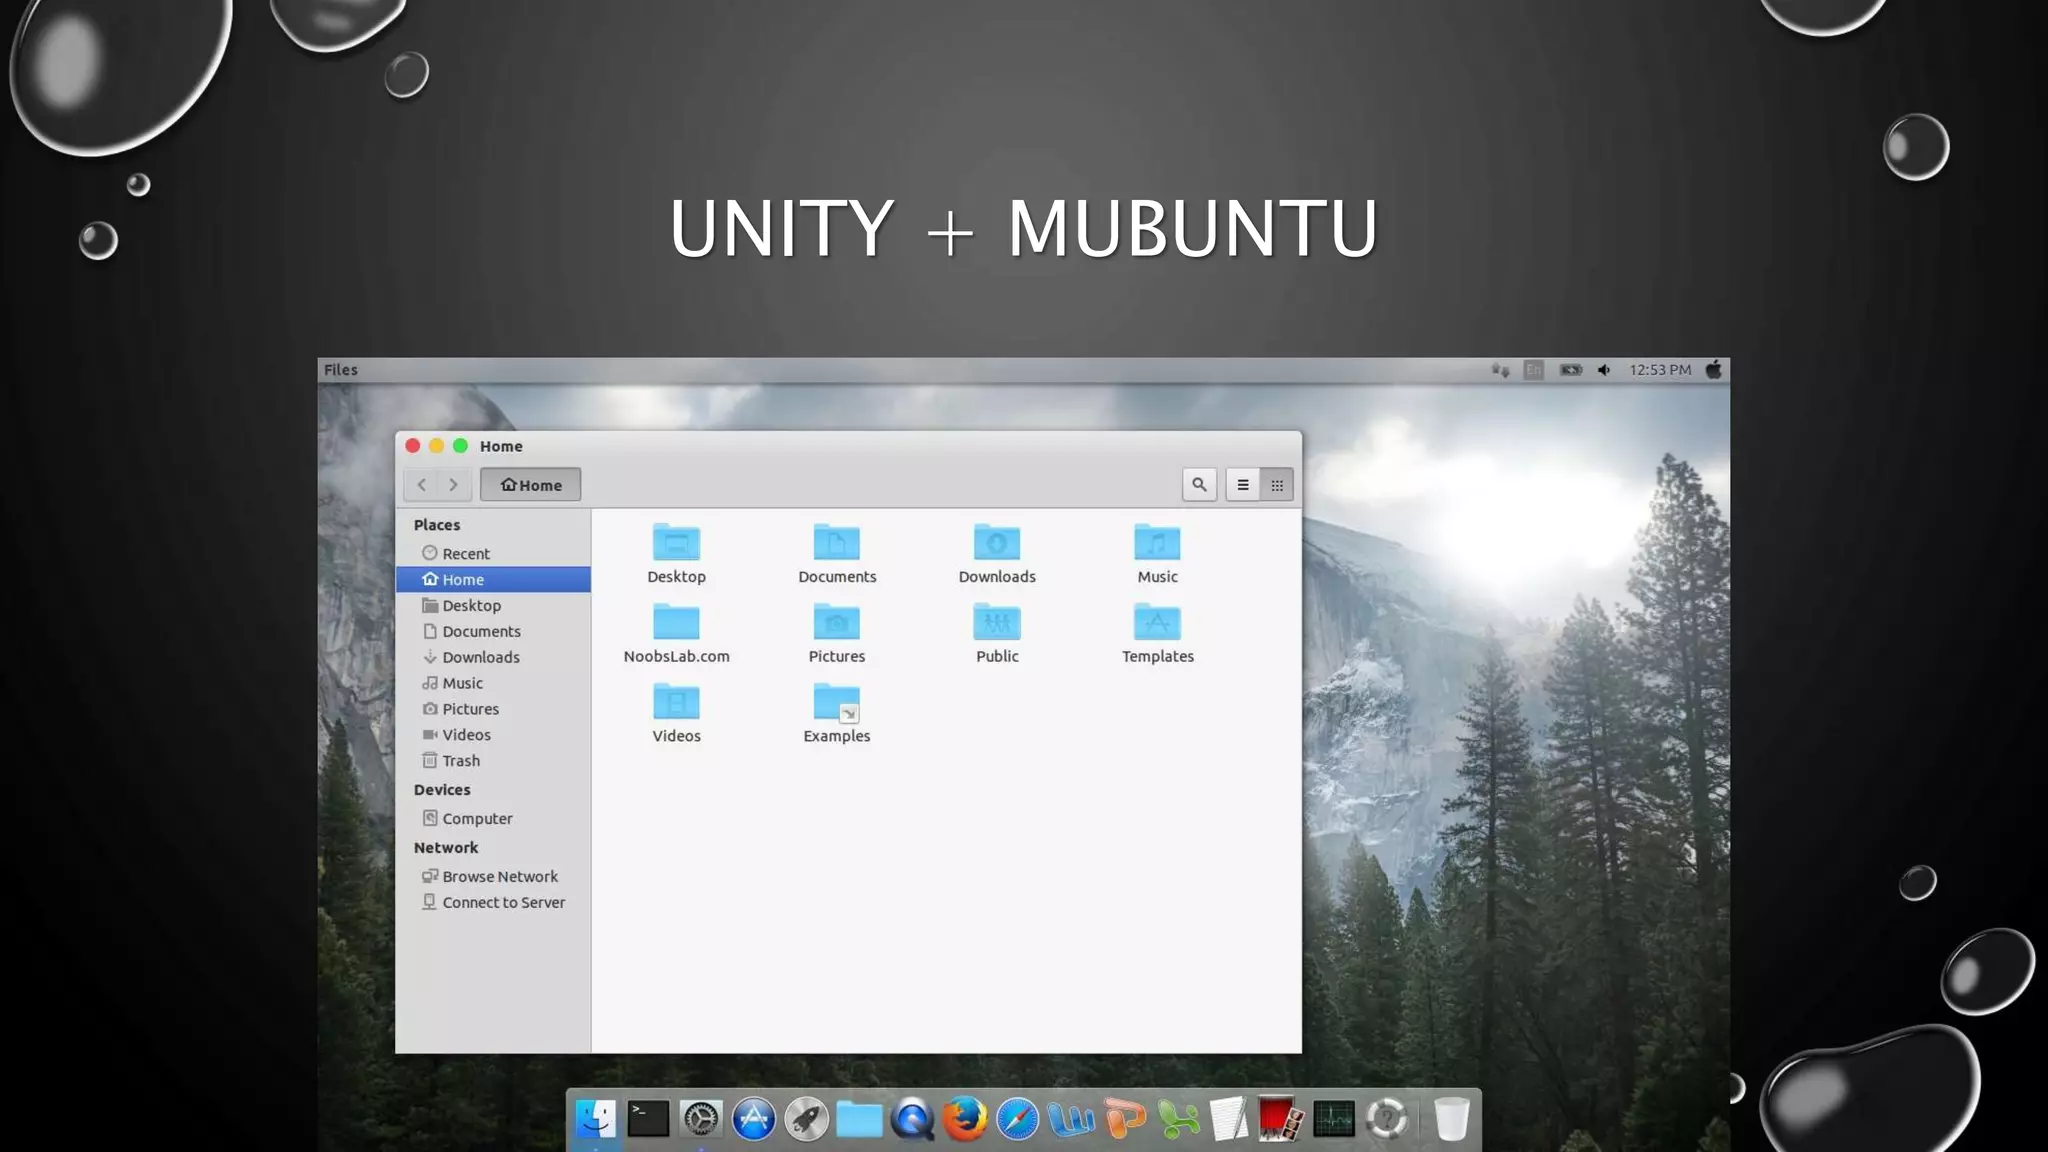Open the Safari compass icon in the dock
2048x1152 pixels.
tap(1017, 1118)
